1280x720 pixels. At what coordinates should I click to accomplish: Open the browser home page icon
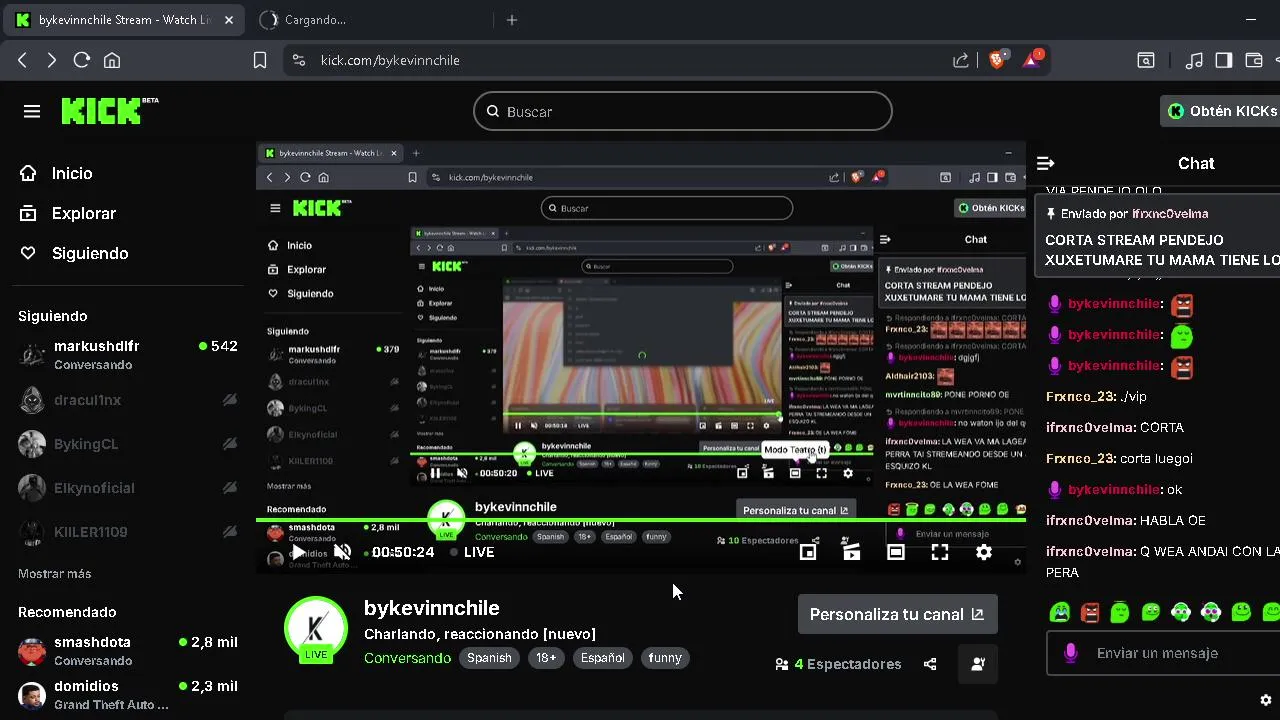(x=112, y=60)
